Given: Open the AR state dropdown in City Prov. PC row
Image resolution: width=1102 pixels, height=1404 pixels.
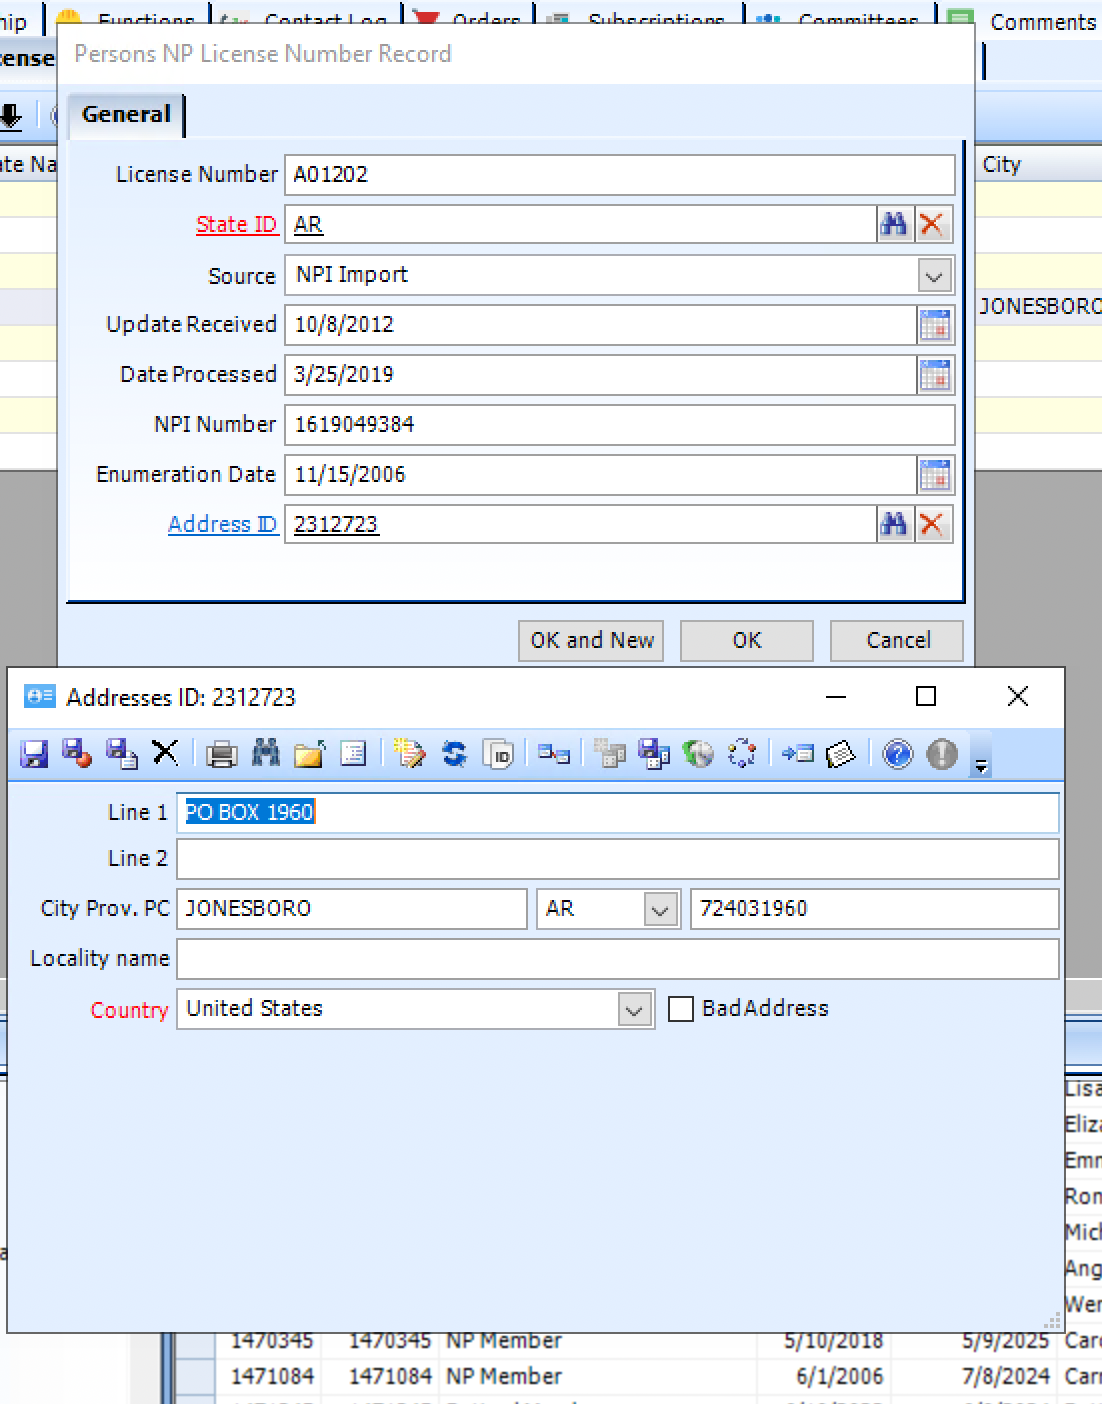Looking at the screenshot, I should 660,908.
